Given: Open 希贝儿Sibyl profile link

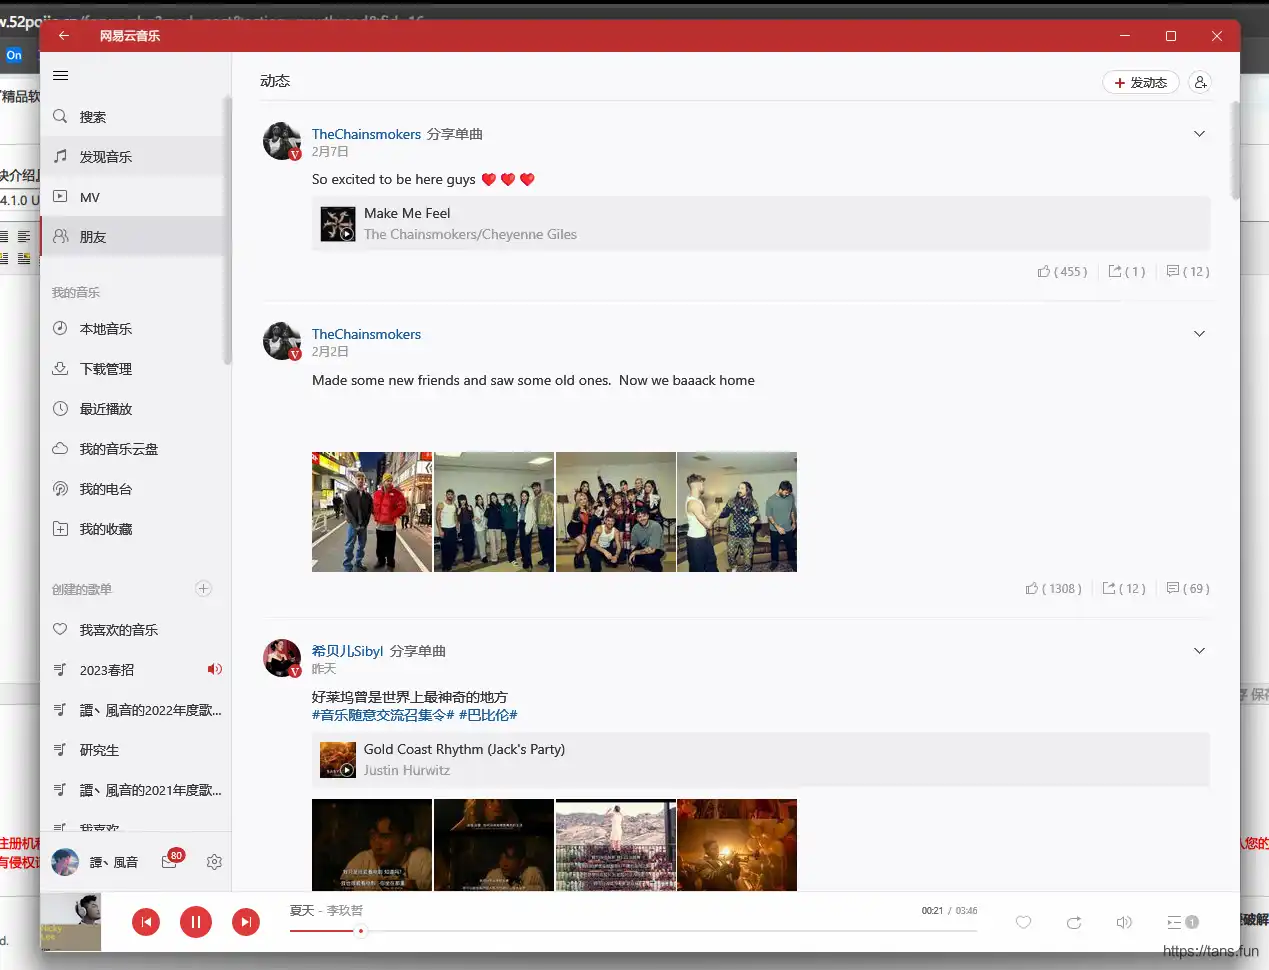Looking at the screenshot, I should tap(347, 651).
